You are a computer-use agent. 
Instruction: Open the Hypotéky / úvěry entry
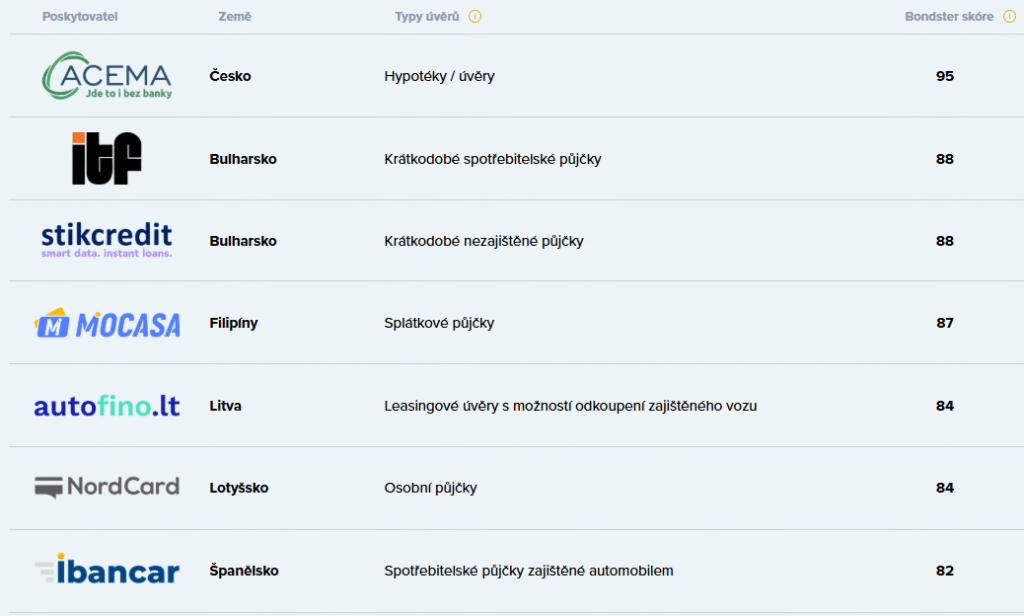click(x=440, y=76)
